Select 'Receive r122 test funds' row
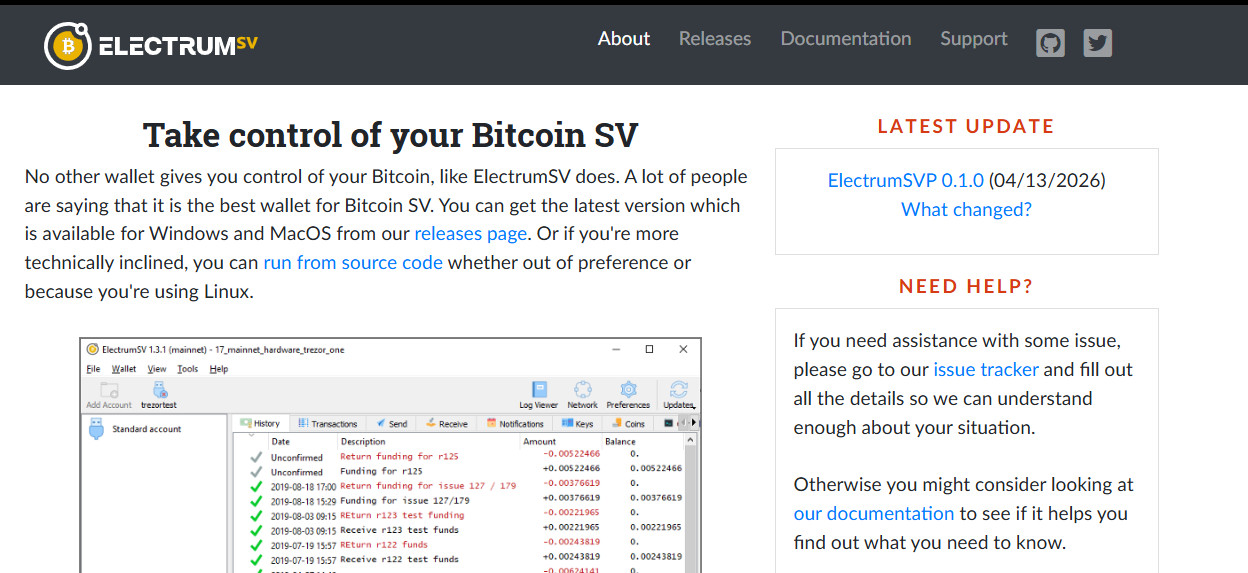1248x573 pixels. pyautogui.click(x=467, y=559)
